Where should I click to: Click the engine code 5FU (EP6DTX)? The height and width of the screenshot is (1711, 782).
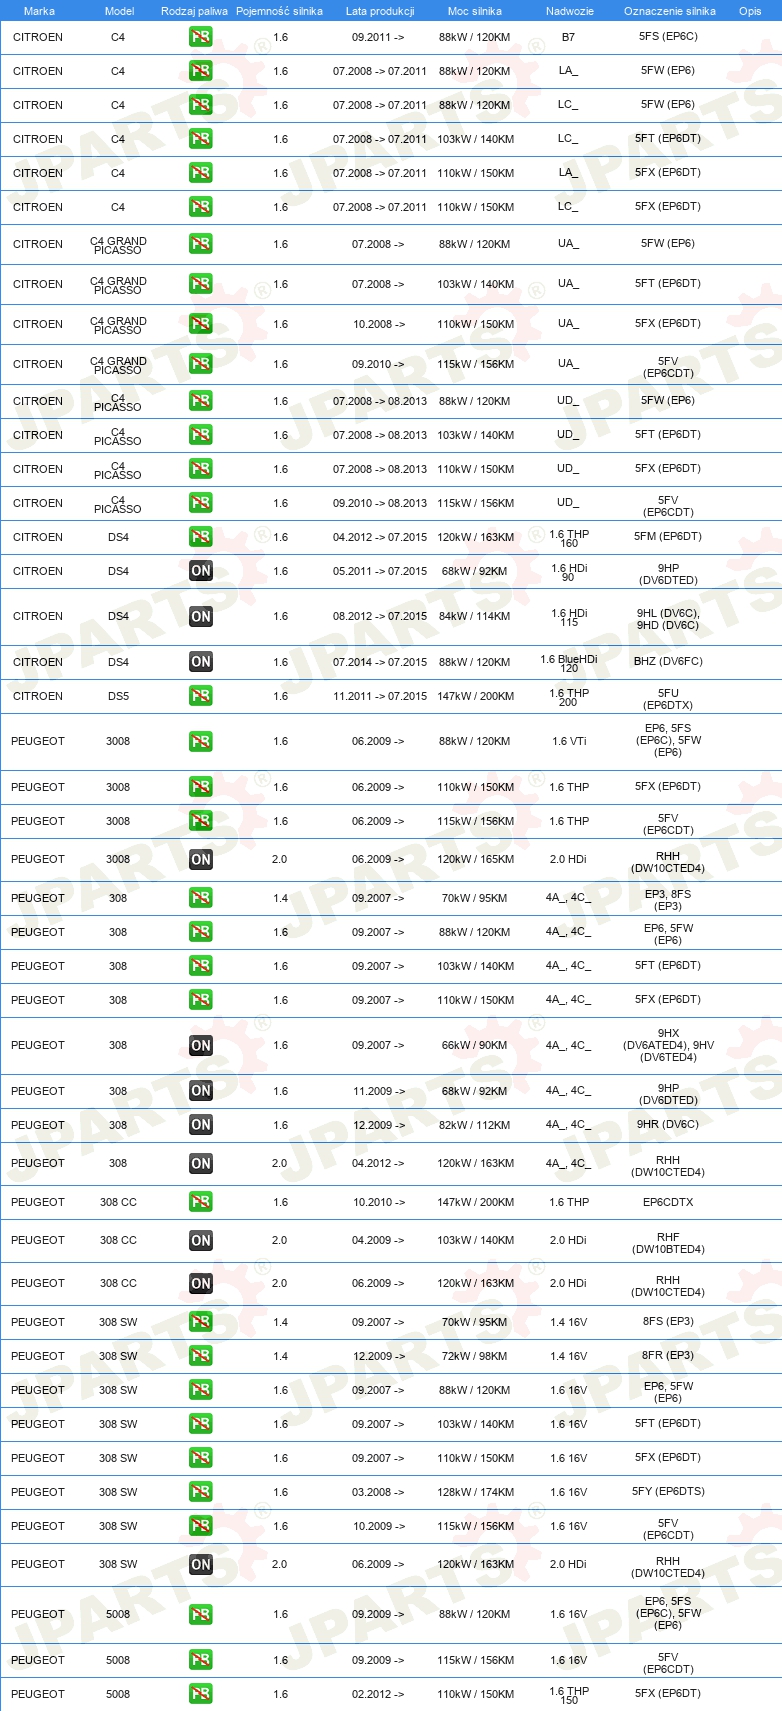[668, 698]
